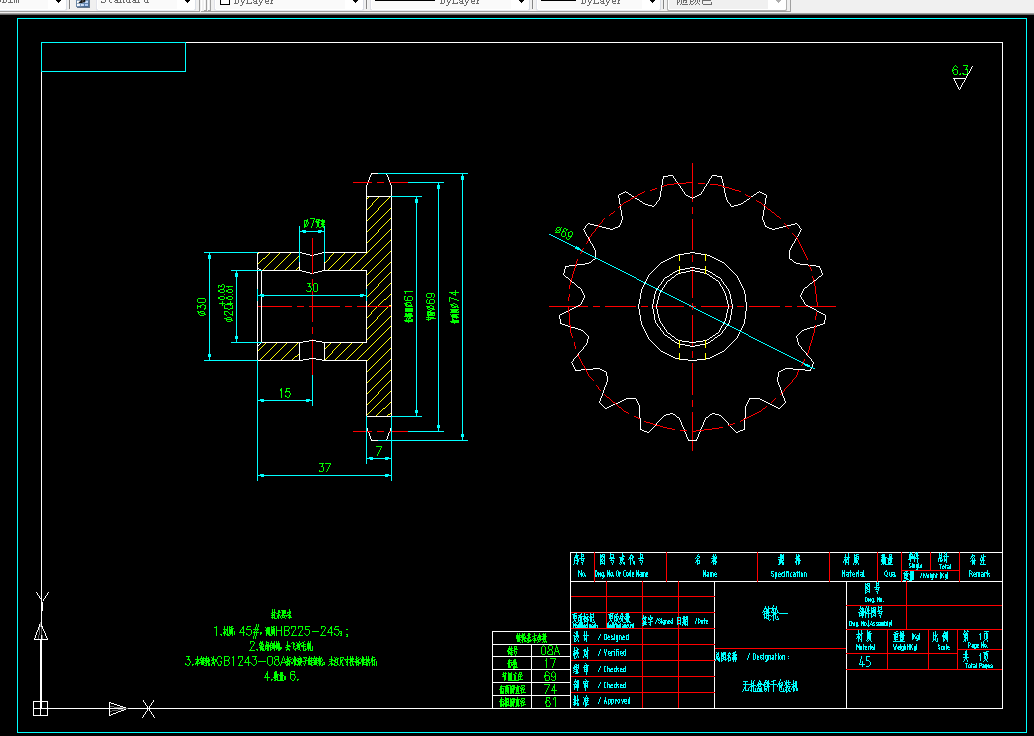Image resolution: width=1034 pixels, height=736 pixels.
Task: Select the 'Qua.' column header
Action: click(890, 574)
